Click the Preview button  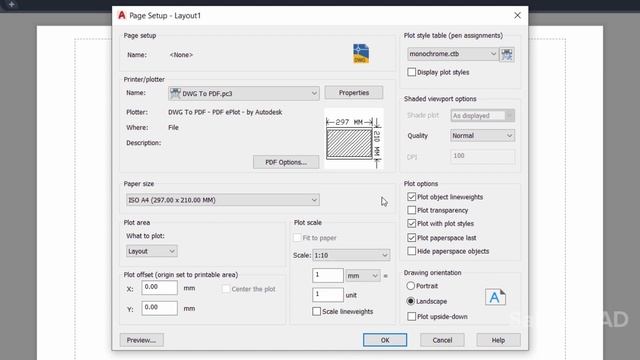(142, 340)
